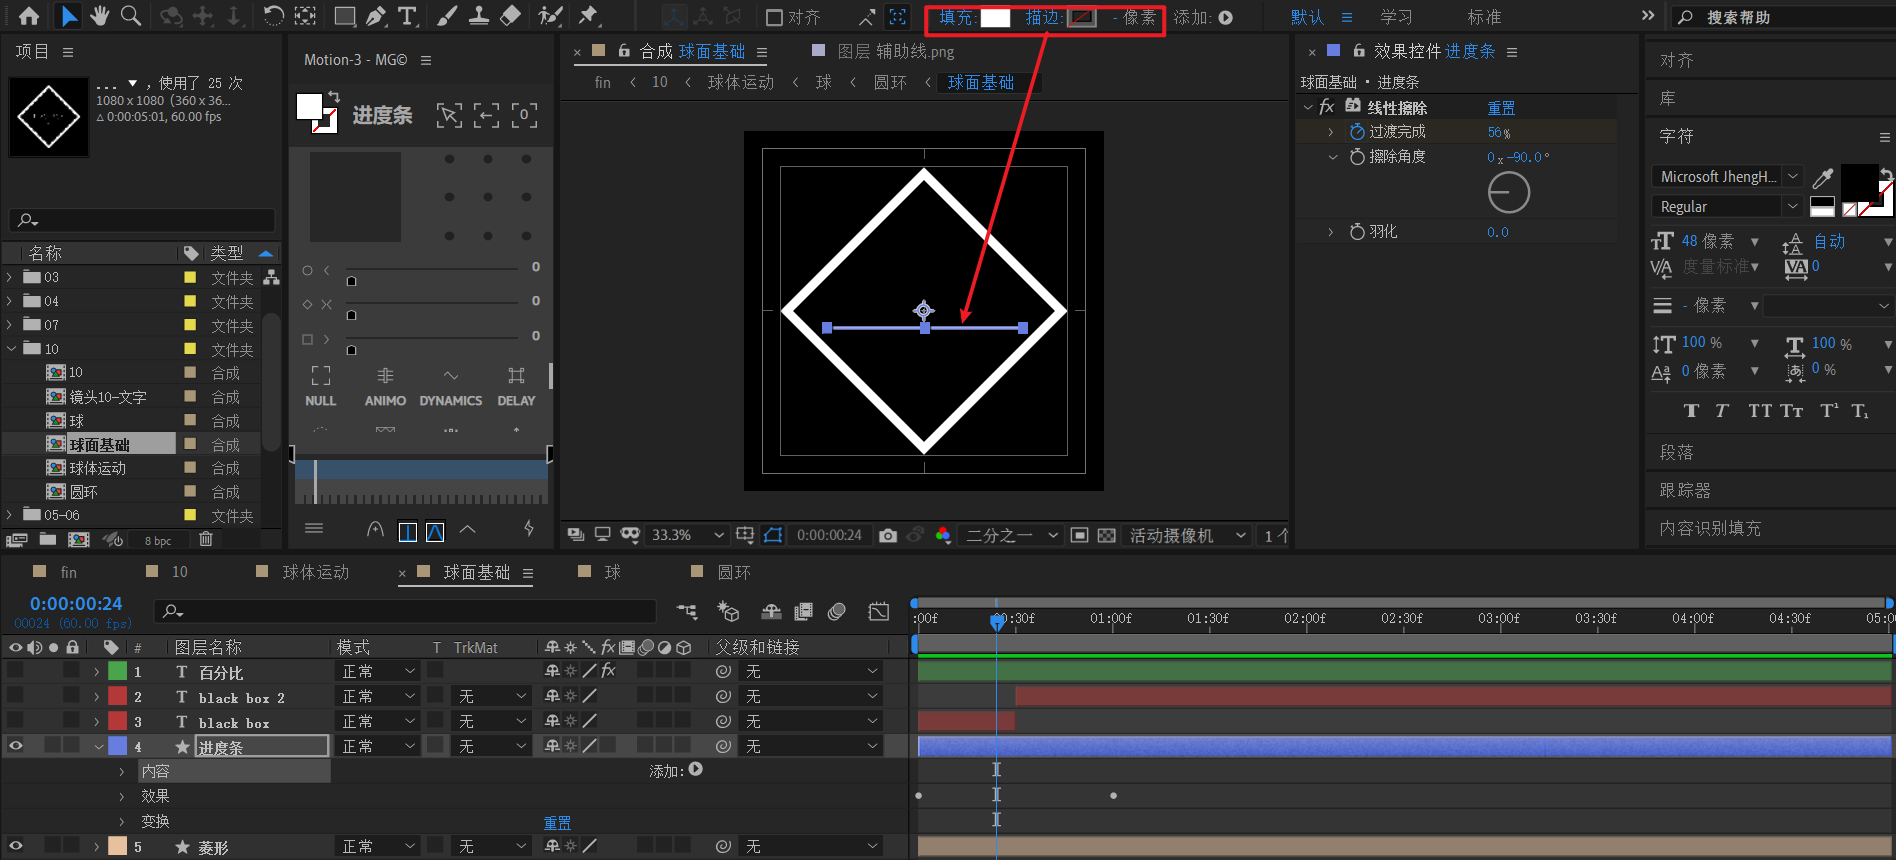Image resolution: width=1896 pixels, height=860 pixels.
Task: Enable the motion blur switch in timeline
Action: pyautogui.click(x=837, y=611)
